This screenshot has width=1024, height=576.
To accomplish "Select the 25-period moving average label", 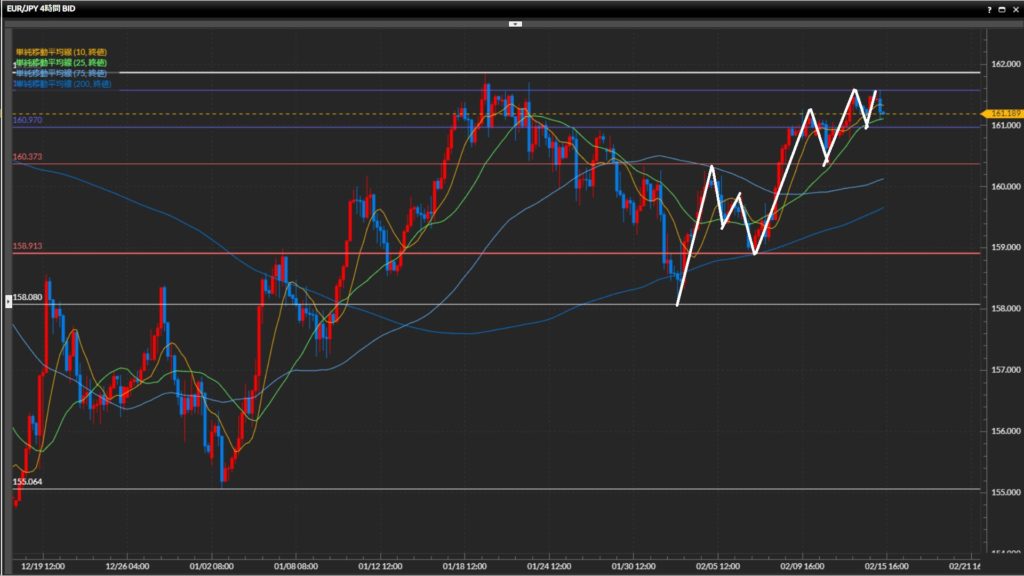I will 60,63.
